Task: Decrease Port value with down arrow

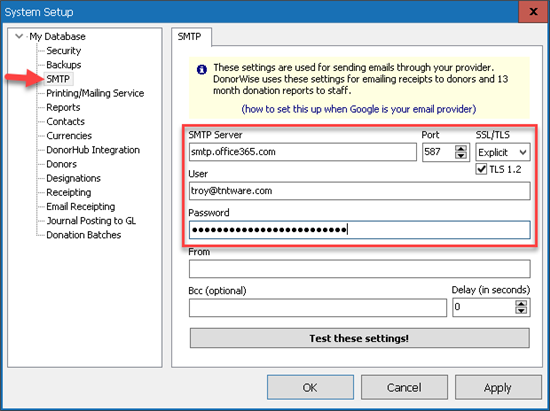Action: click(461, 156)
